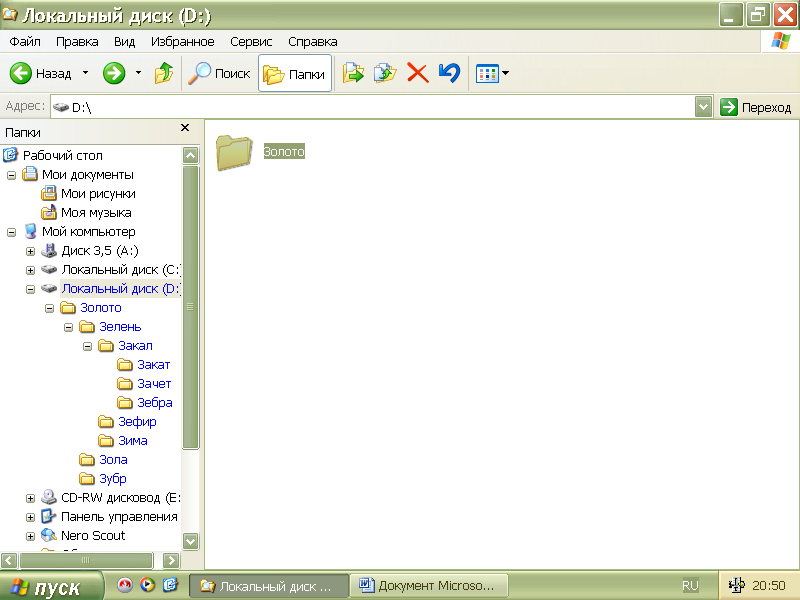Click the horizontal scroll-left arrow
800x600 pixels.
click(9, 561)
